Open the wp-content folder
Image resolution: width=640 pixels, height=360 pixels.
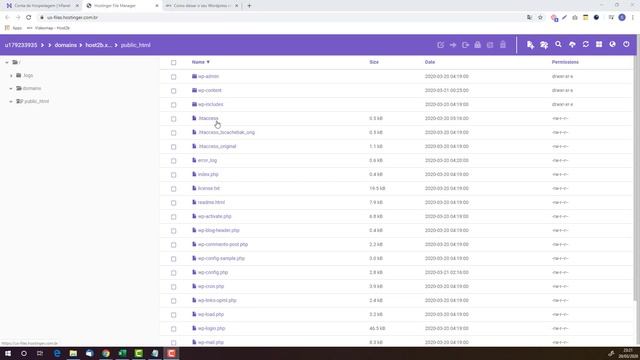click(209, 90)
